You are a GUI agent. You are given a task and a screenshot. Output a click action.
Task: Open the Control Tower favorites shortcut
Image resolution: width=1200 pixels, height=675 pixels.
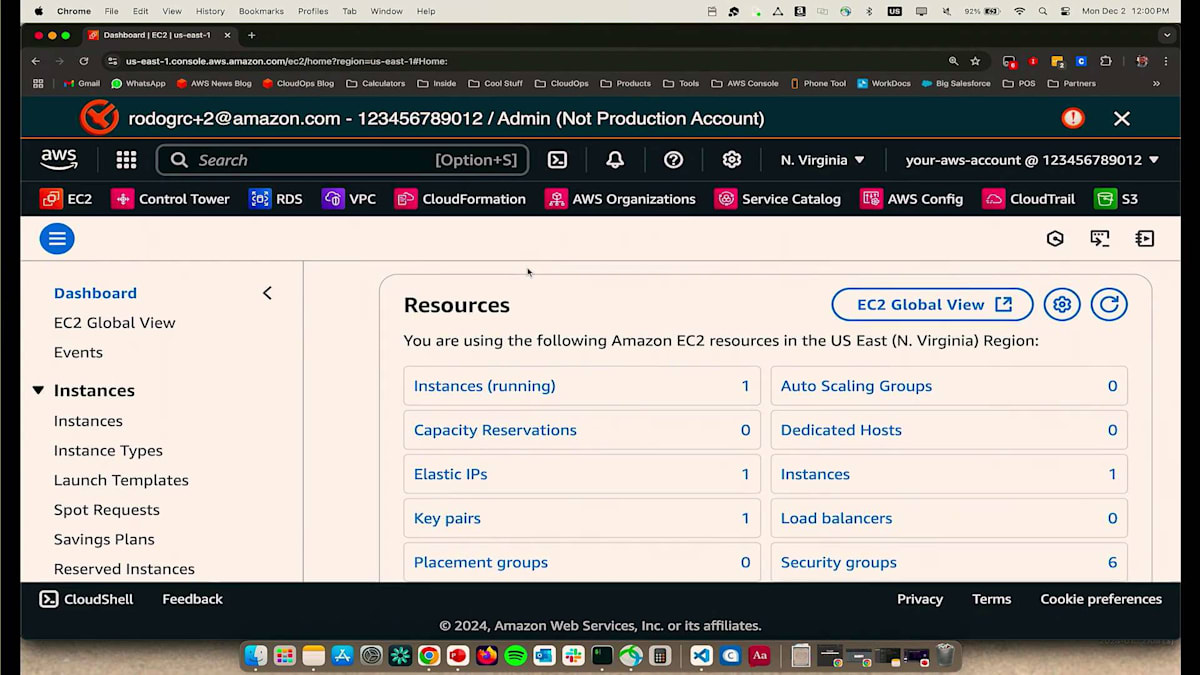170,199
